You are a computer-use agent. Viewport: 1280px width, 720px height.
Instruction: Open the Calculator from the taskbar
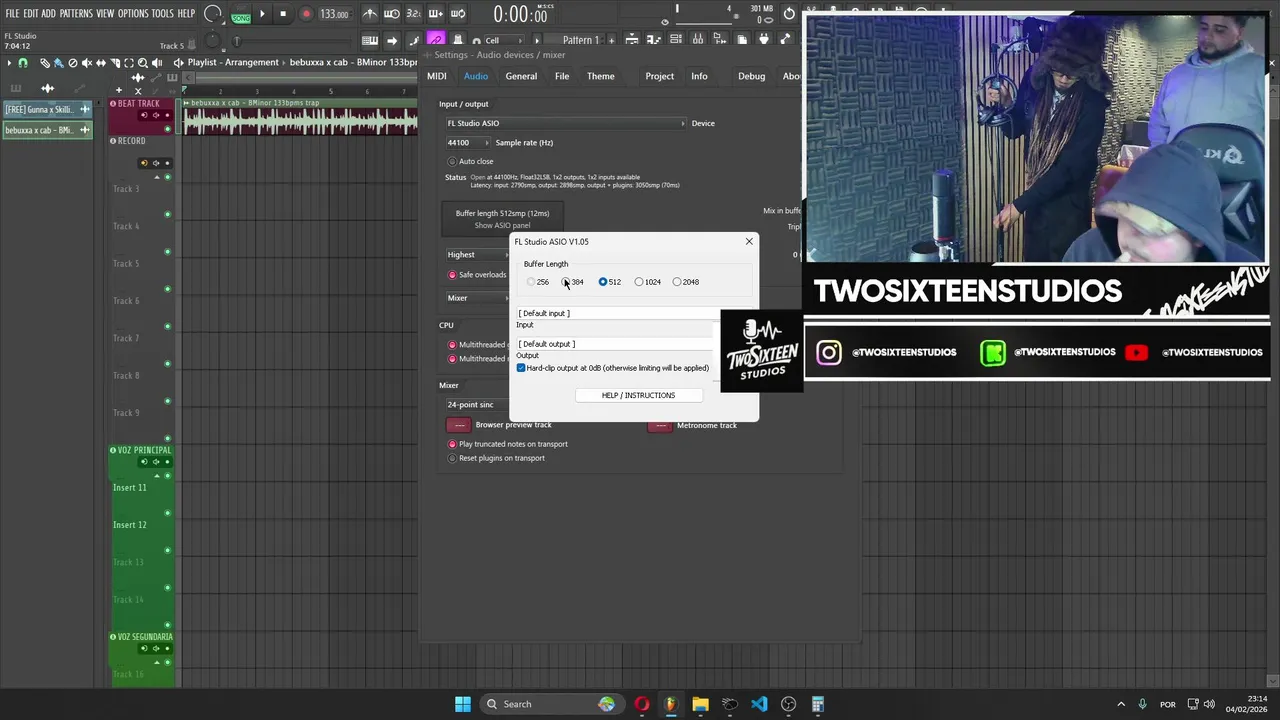817,704
